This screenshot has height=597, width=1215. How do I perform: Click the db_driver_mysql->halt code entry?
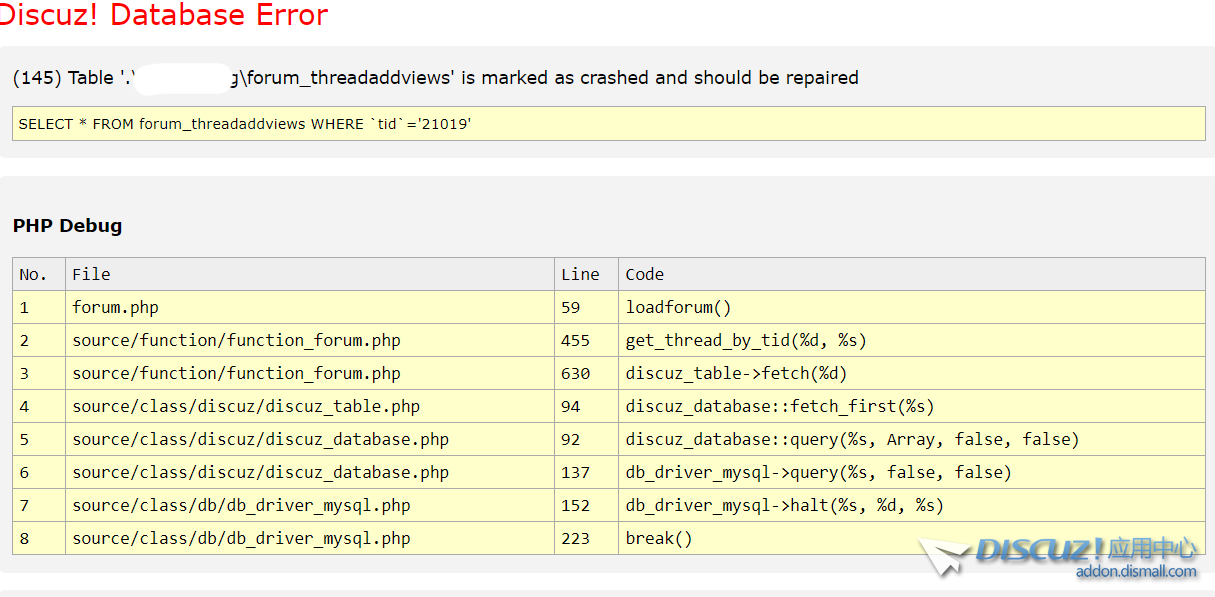784,505
